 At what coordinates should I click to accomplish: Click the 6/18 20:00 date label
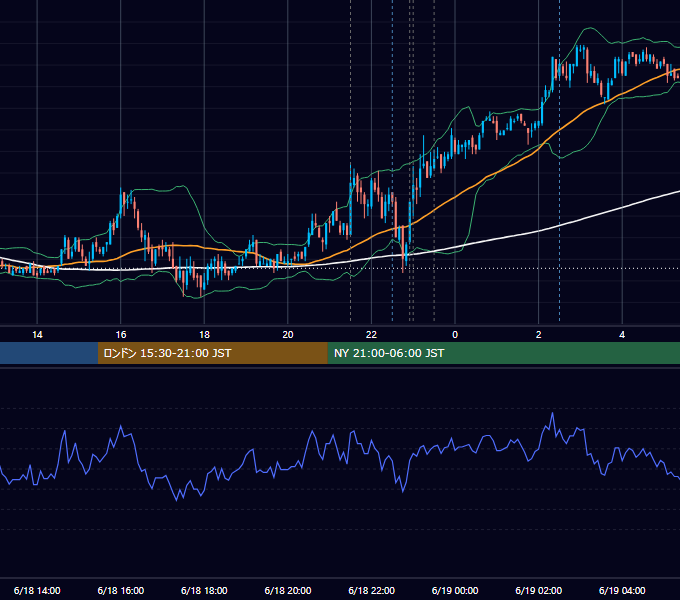click(288, 590)
